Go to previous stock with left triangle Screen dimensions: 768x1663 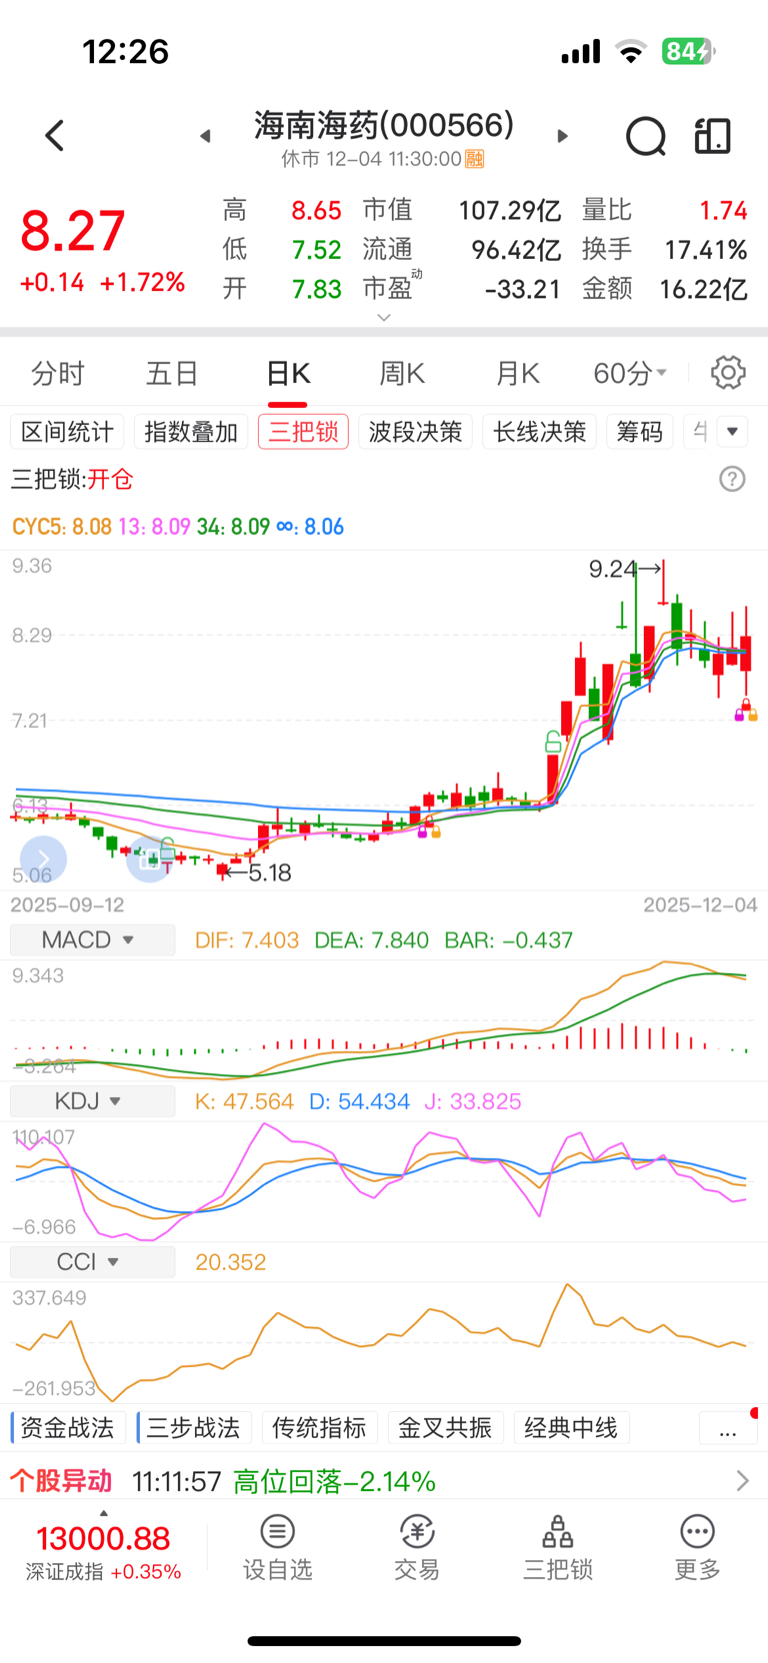pos(205,136)
